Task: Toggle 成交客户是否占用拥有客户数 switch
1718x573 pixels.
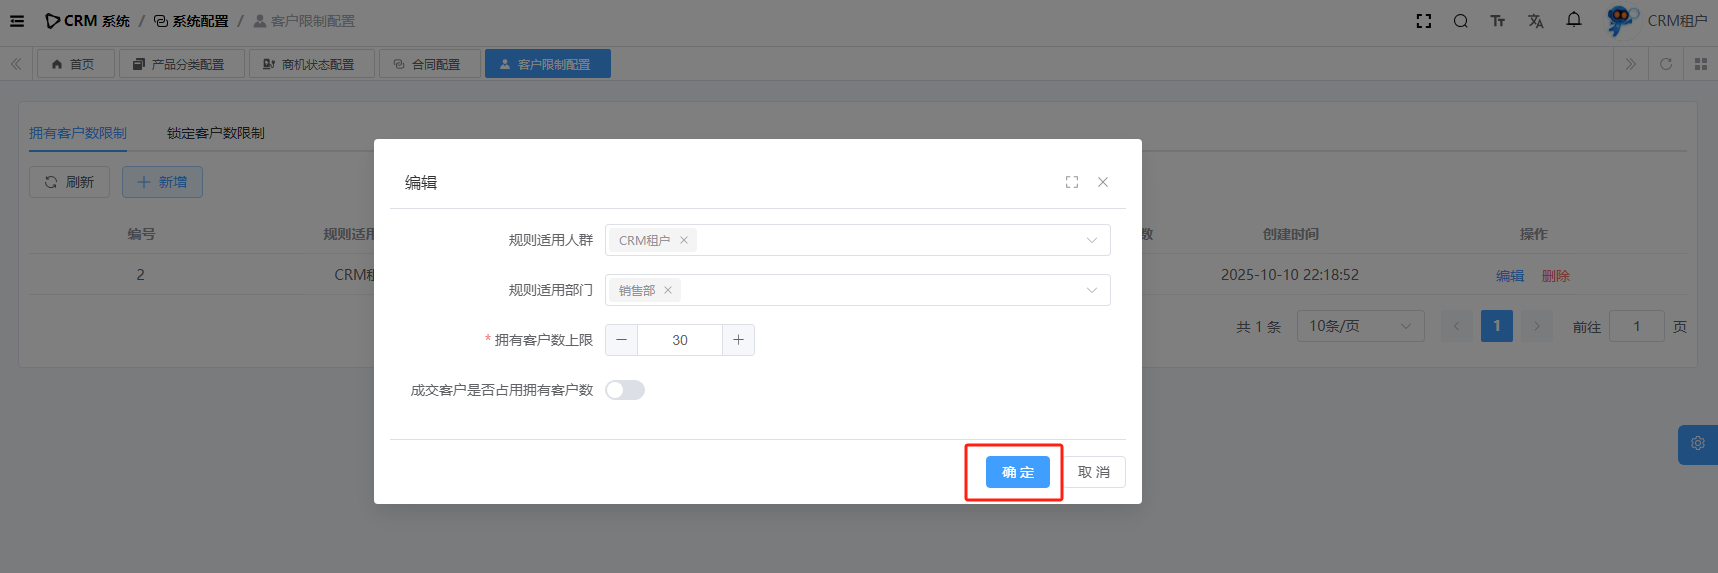Action: [x=625, y=390]
